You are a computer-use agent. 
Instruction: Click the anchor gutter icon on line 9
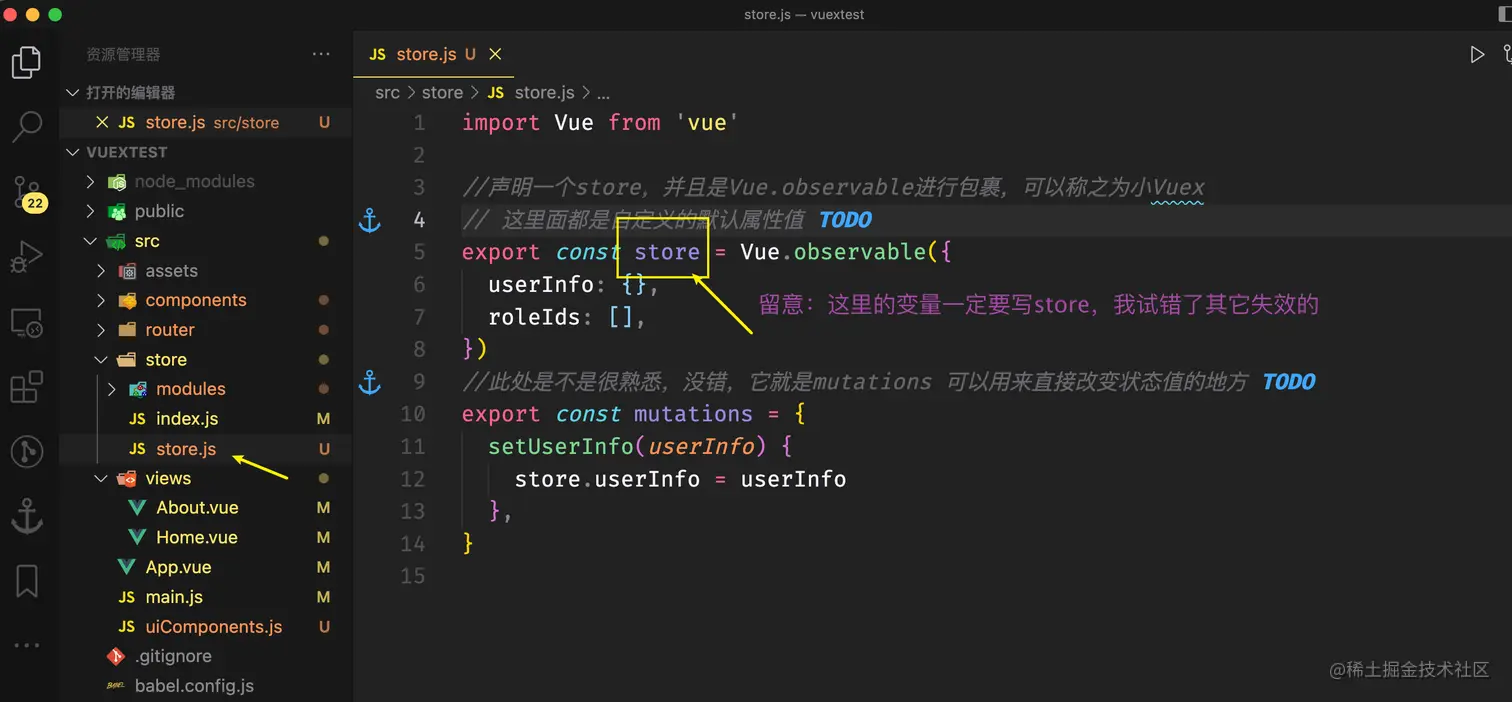pyautogui.click(x=370, y=382)
